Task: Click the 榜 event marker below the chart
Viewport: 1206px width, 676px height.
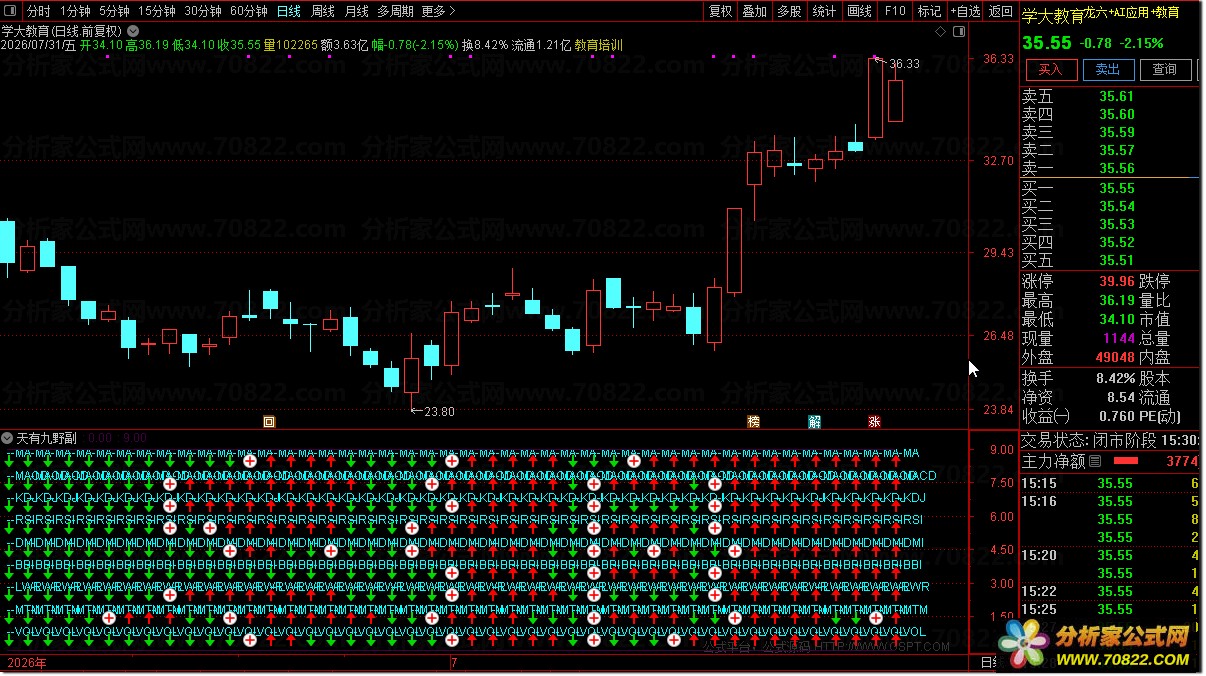Action: click(753, 421)
